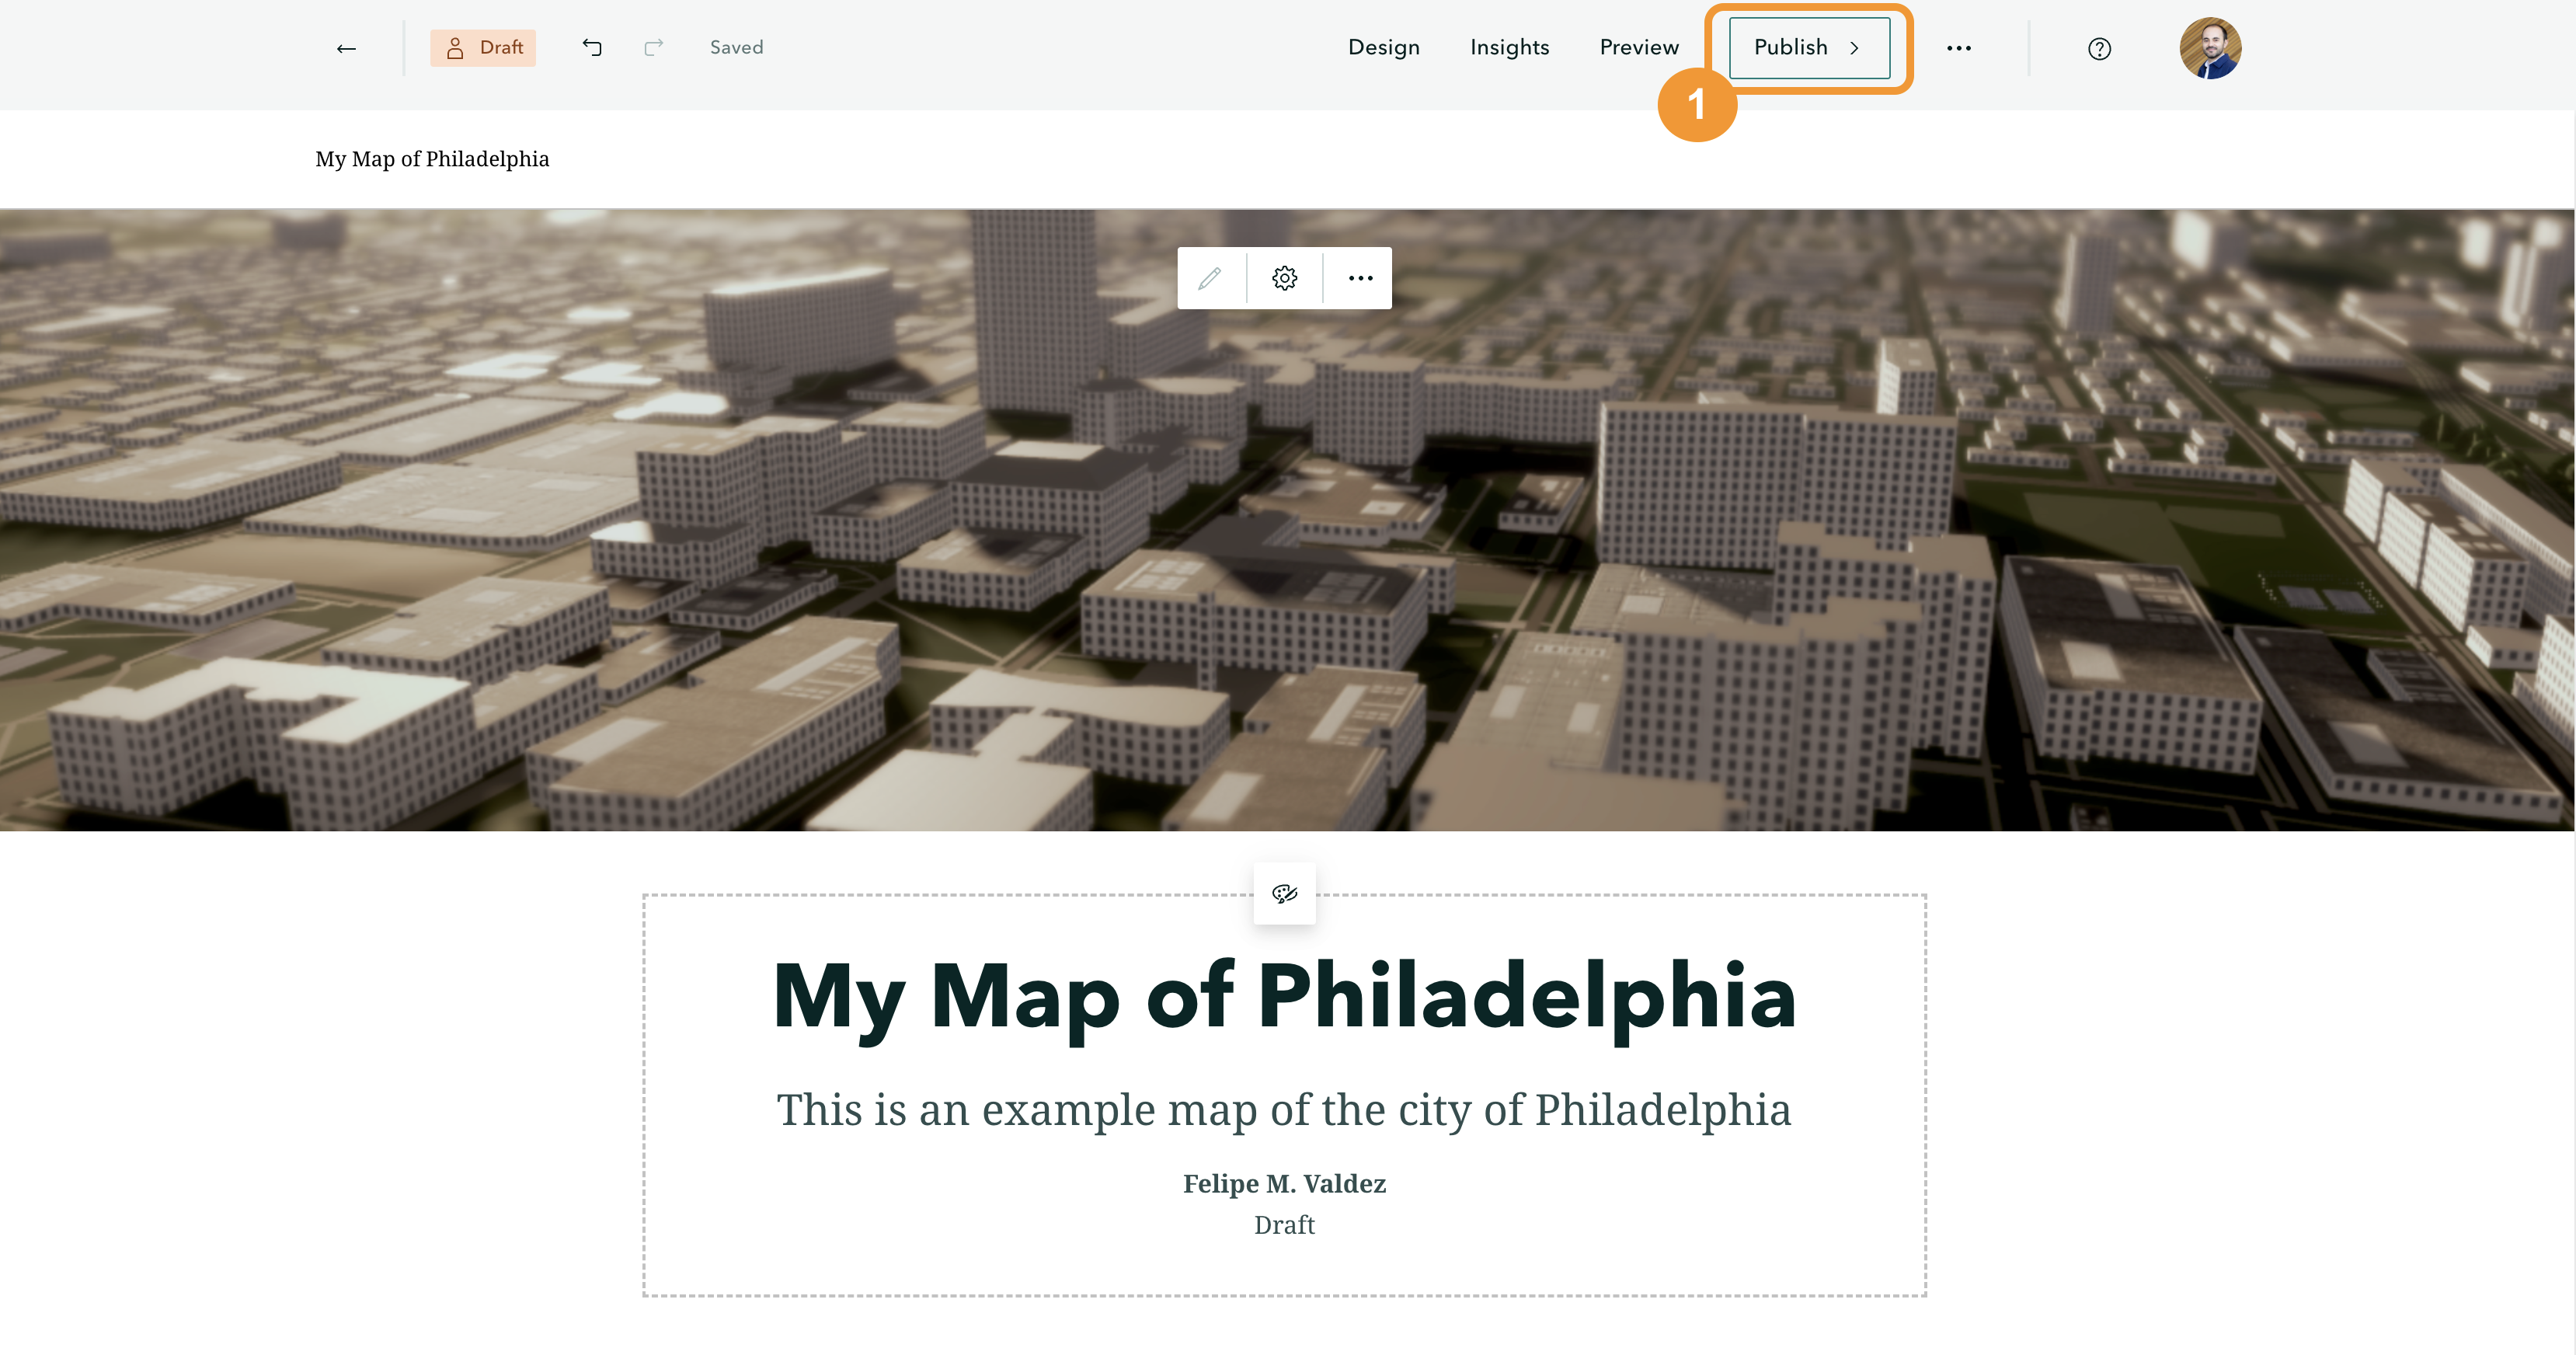2576x1355 pixels.
Task: Open the Design panel
Action: (1384, 47)
